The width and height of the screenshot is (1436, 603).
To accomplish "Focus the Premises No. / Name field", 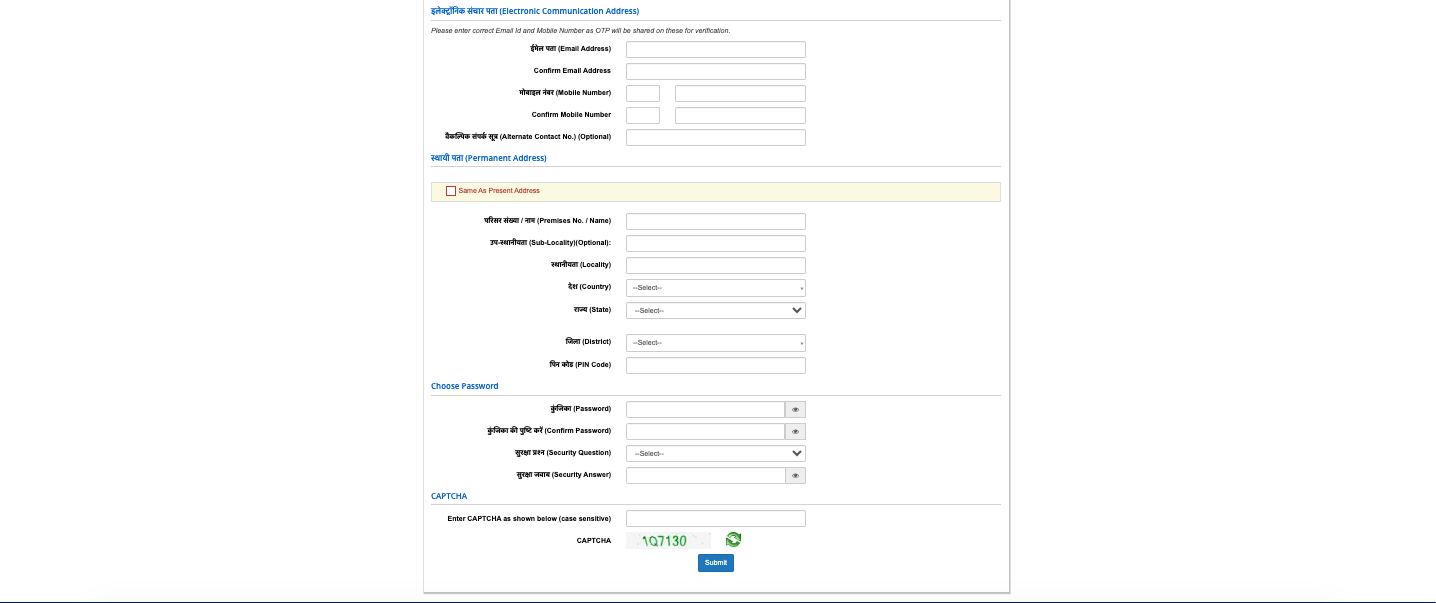I will click(714, 221).
